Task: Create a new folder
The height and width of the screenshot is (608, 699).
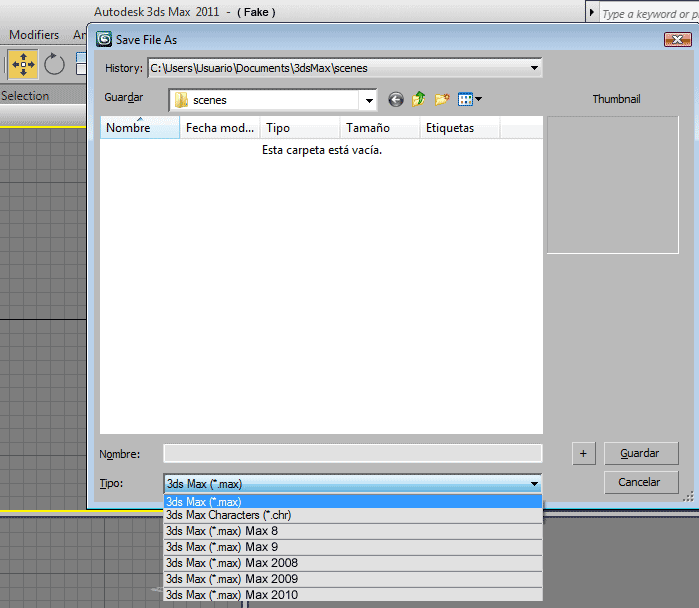Action: 442,99
